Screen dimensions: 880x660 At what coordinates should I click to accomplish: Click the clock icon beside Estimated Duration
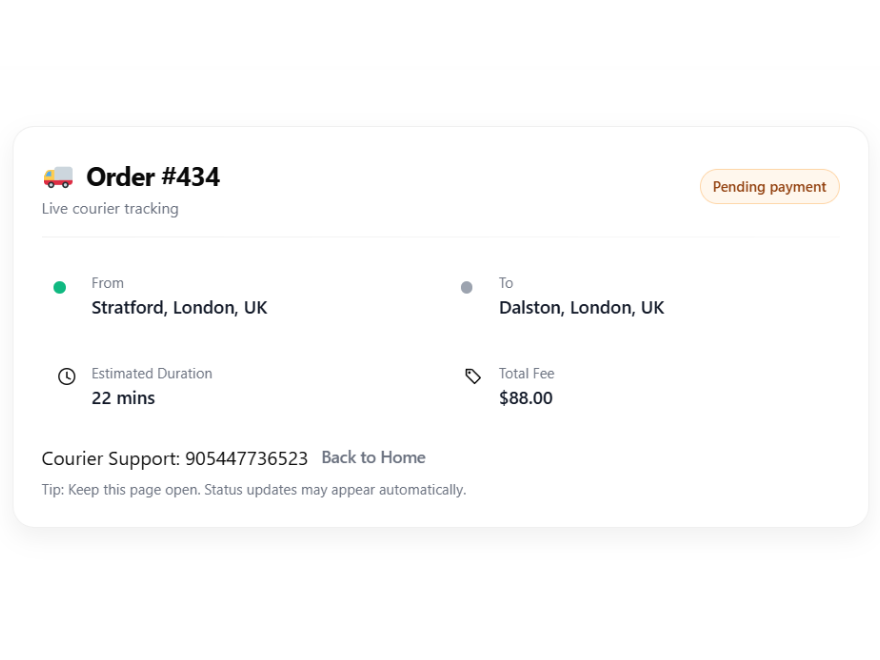pos(66,376)
